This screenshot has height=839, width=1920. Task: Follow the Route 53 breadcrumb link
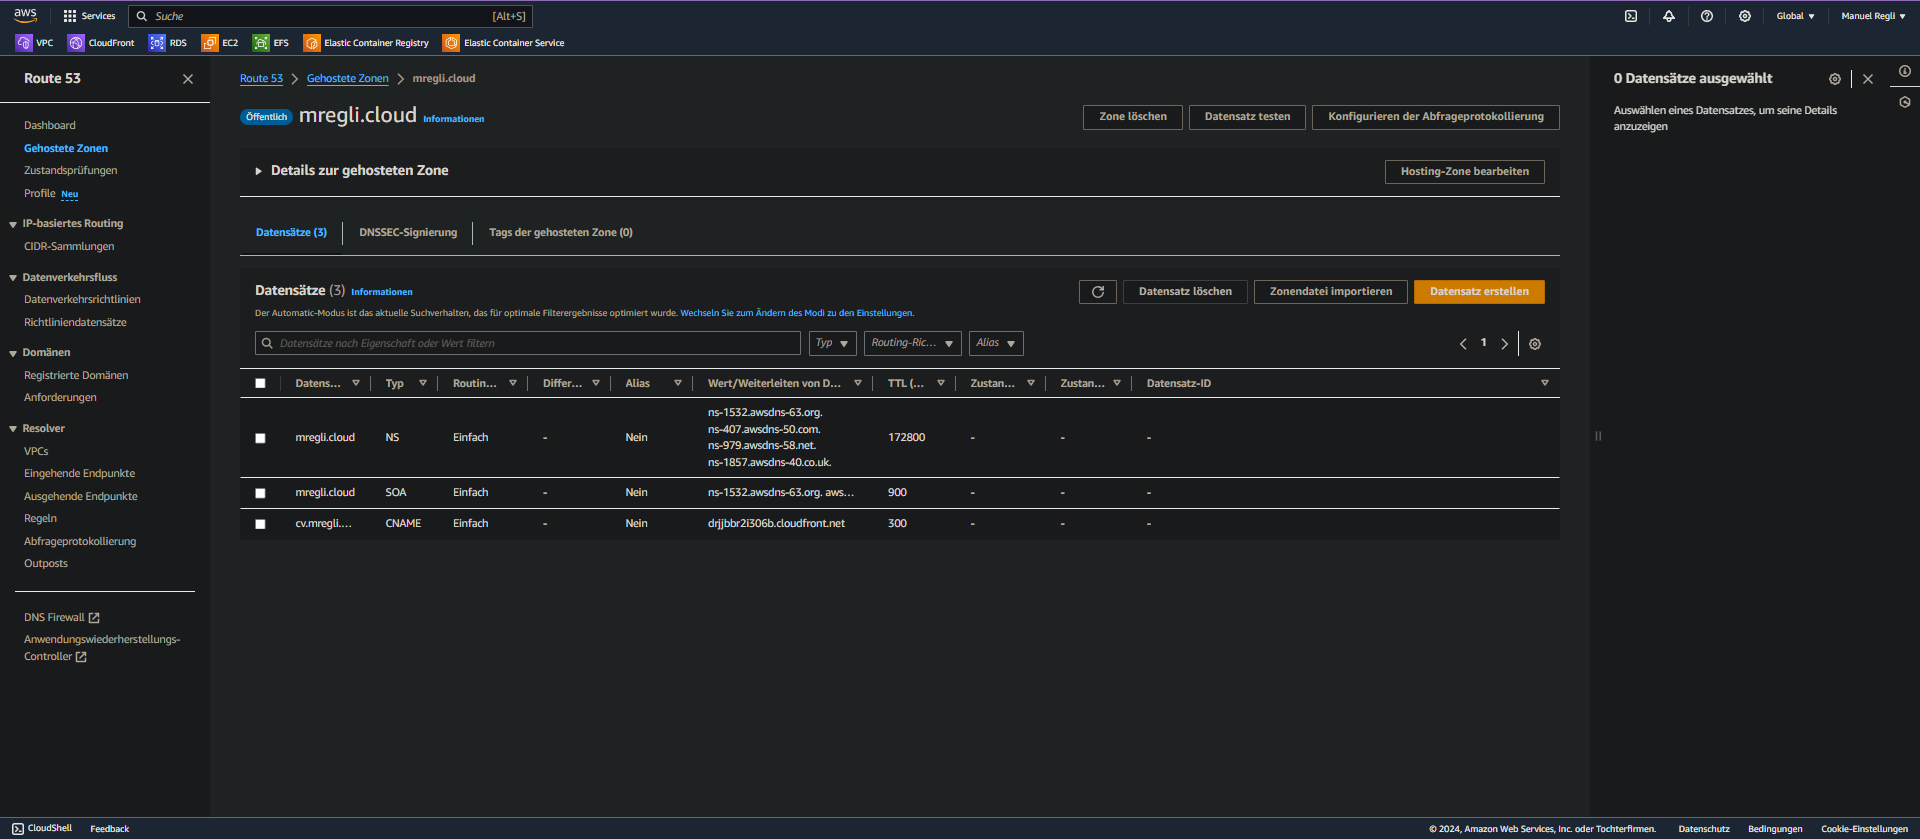(x=261, y=79)
